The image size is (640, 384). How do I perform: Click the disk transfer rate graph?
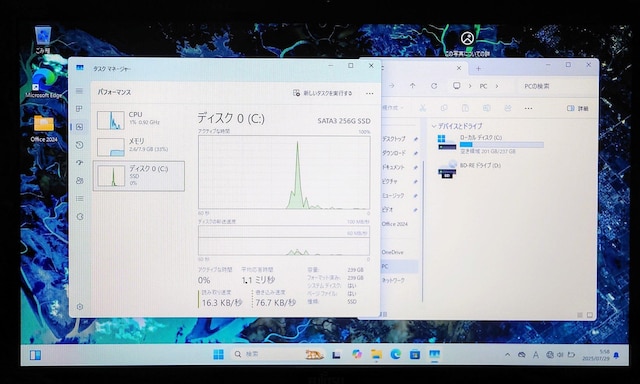[284, 241]
